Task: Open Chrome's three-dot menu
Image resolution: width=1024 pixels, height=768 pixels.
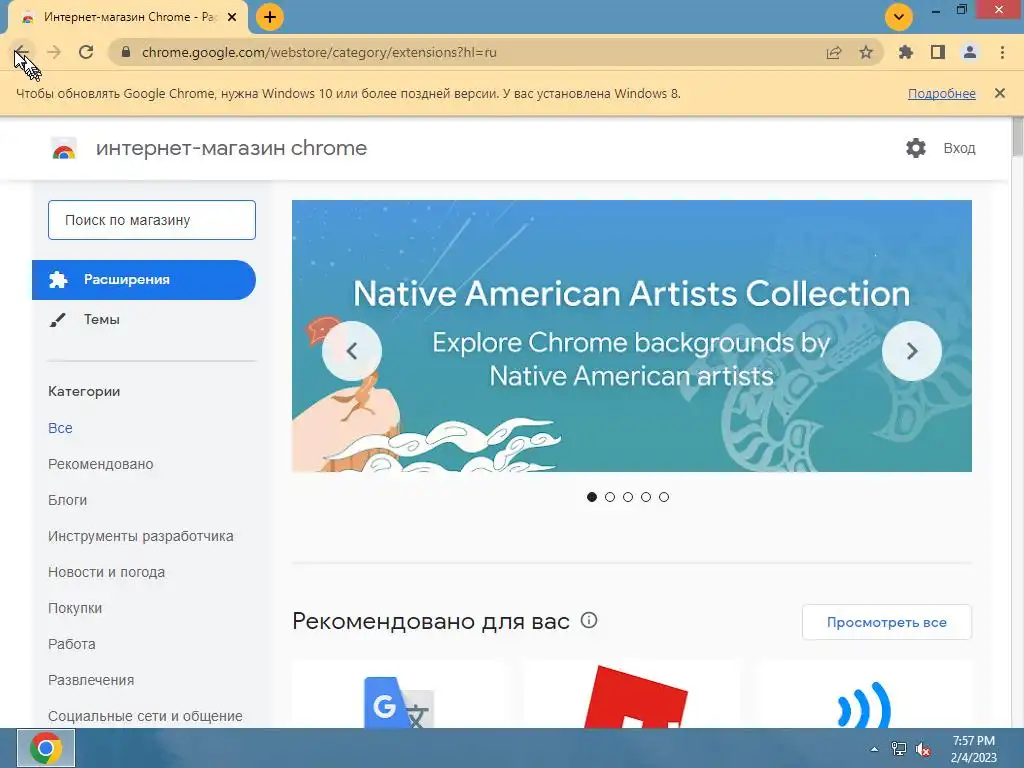Action: click(1002, 52)
